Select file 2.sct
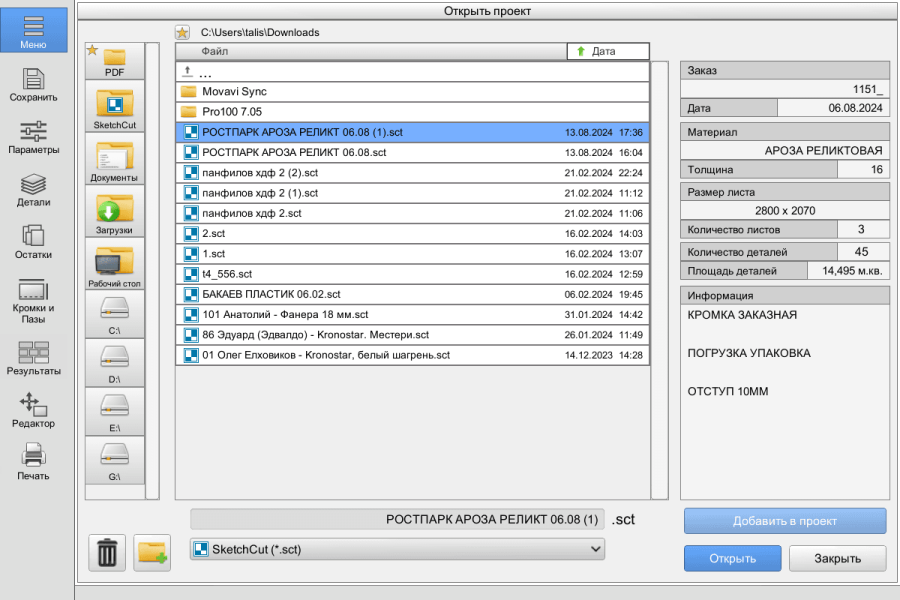 coord(413,234)
